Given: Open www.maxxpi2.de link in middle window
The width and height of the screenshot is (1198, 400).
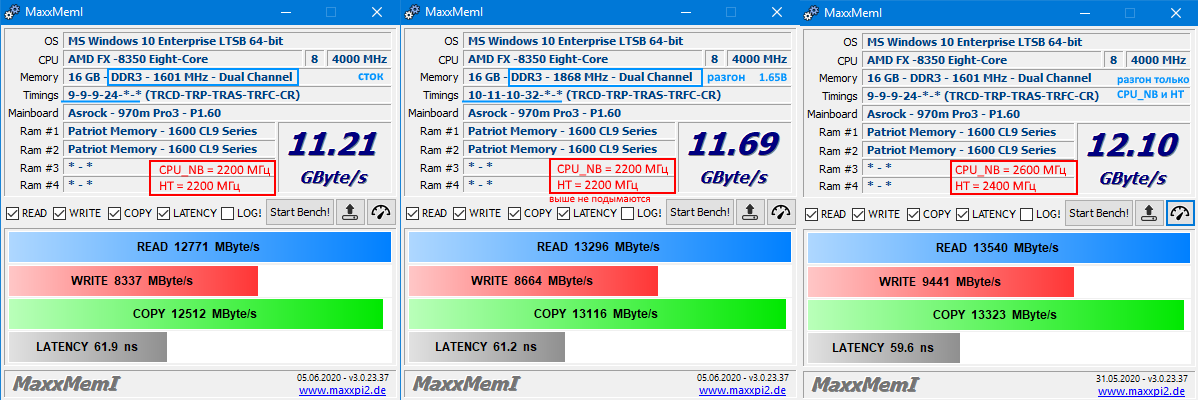Looking at the screenshot, I should [742, 391].
